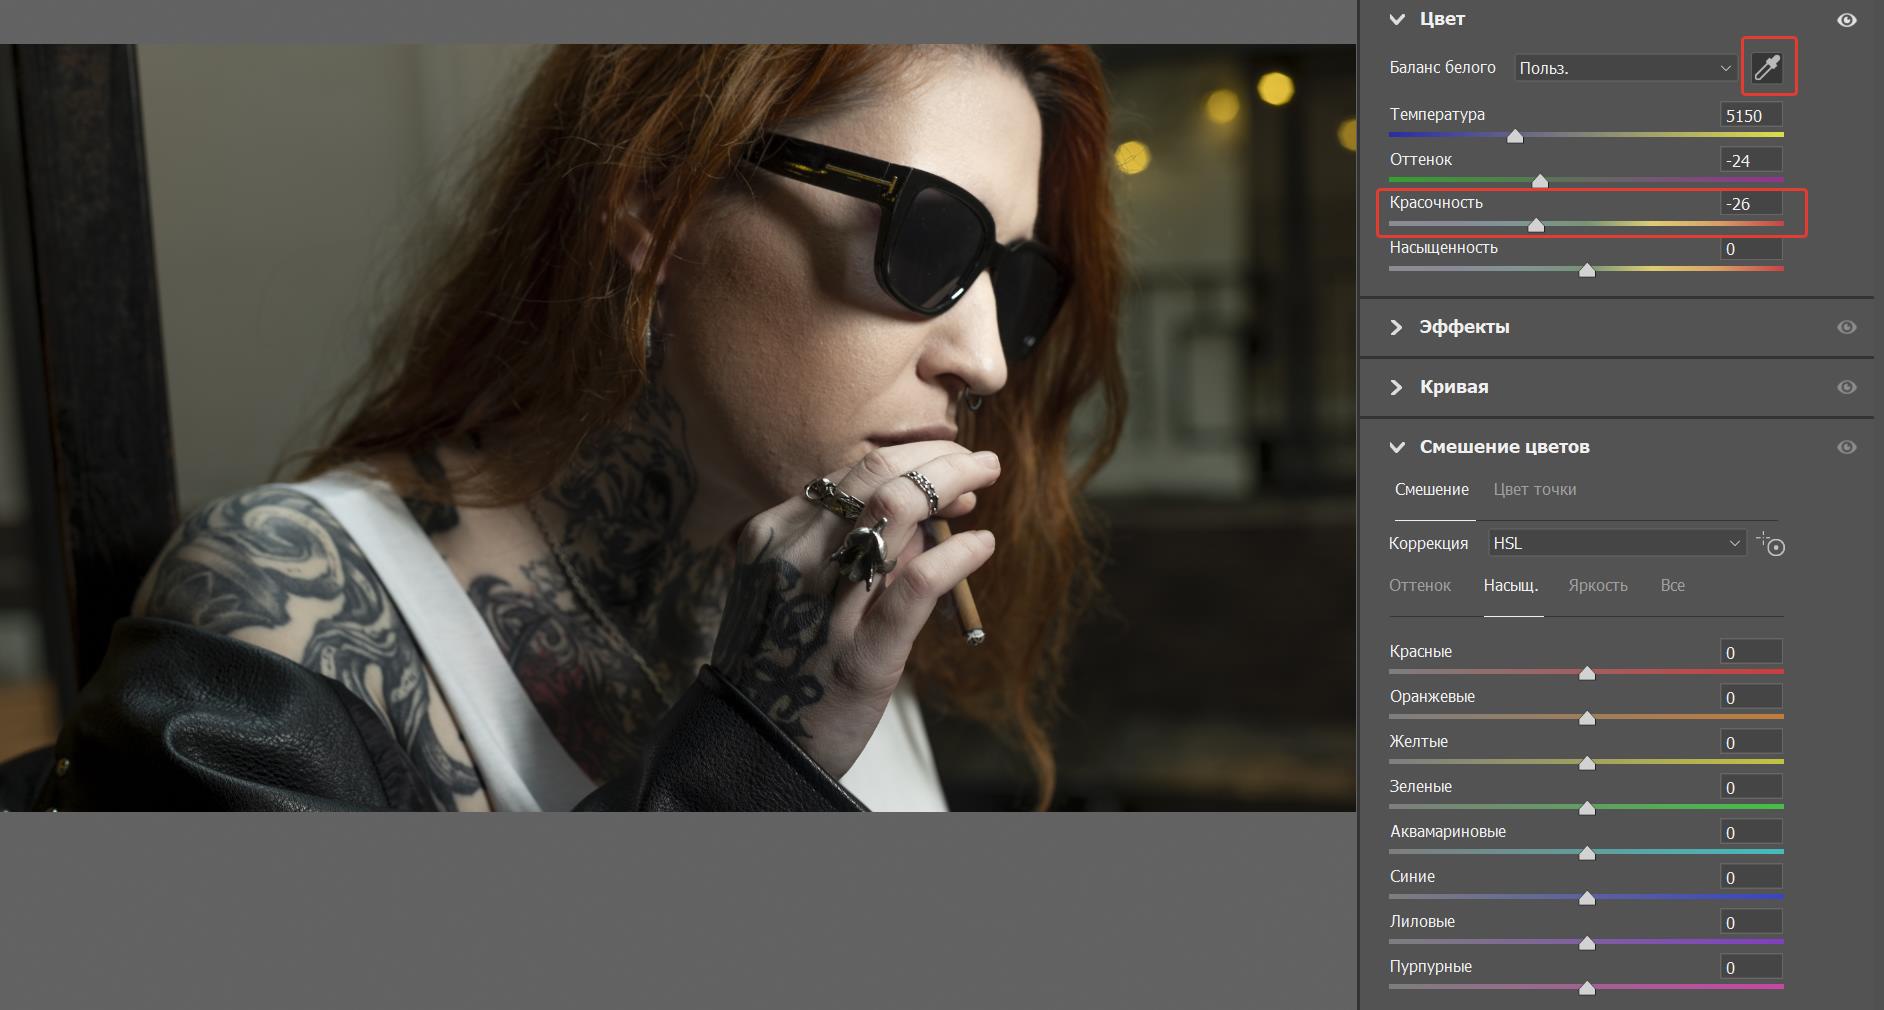Expand the Кривая section

[1397, 387]
